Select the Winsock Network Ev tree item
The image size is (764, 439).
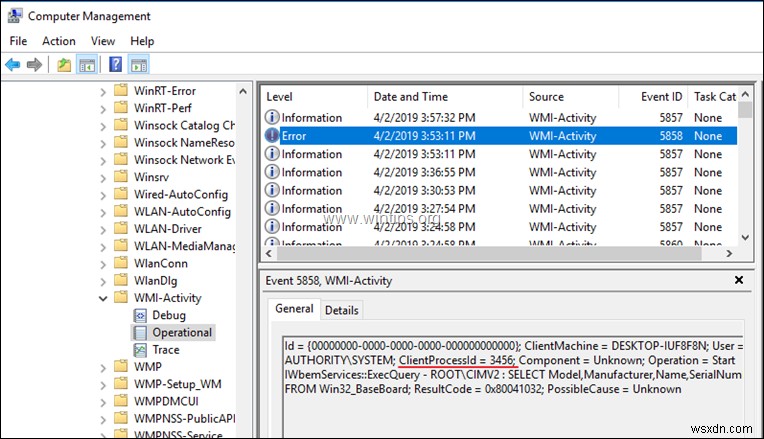(184, 160)
